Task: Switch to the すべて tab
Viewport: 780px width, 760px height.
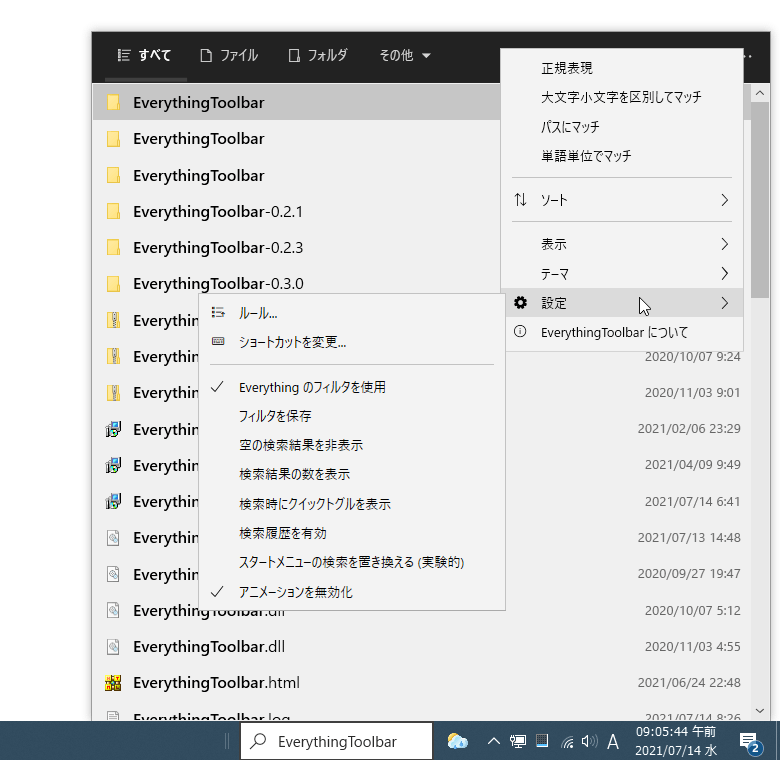Action: tap(145, 55)
